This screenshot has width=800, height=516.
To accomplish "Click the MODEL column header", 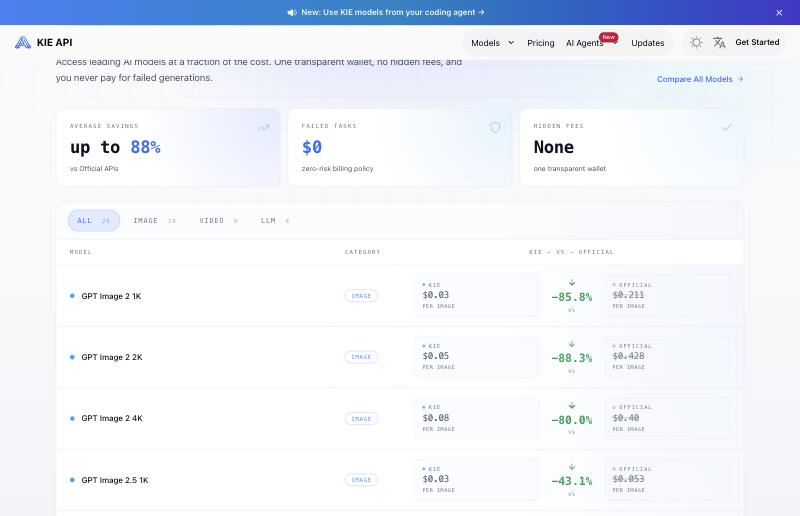I will click(81, 252).
